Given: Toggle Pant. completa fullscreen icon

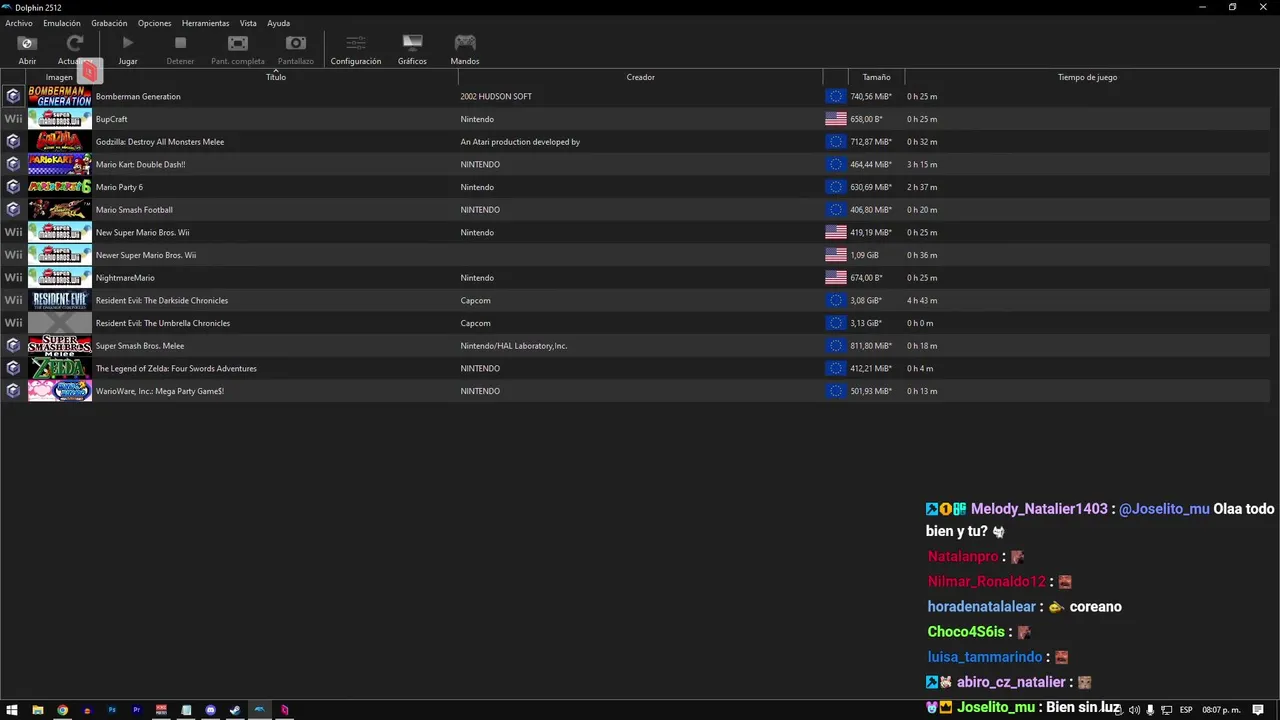Looking at the screenshot, I should (238, 43).
